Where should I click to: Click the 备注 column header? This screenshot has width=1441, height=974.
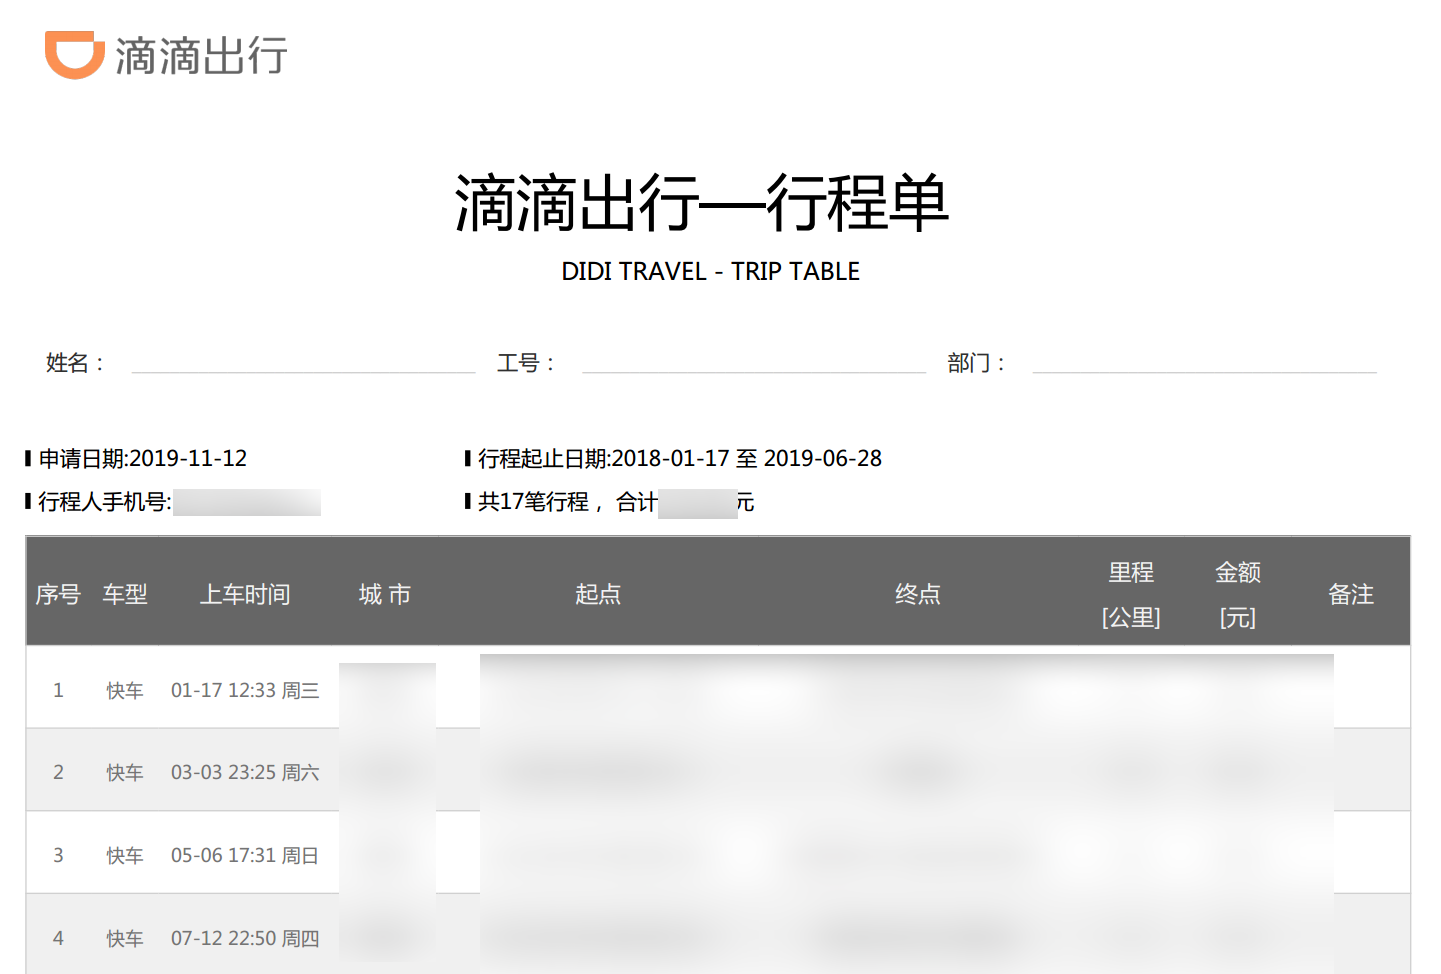click(1351, 595)
